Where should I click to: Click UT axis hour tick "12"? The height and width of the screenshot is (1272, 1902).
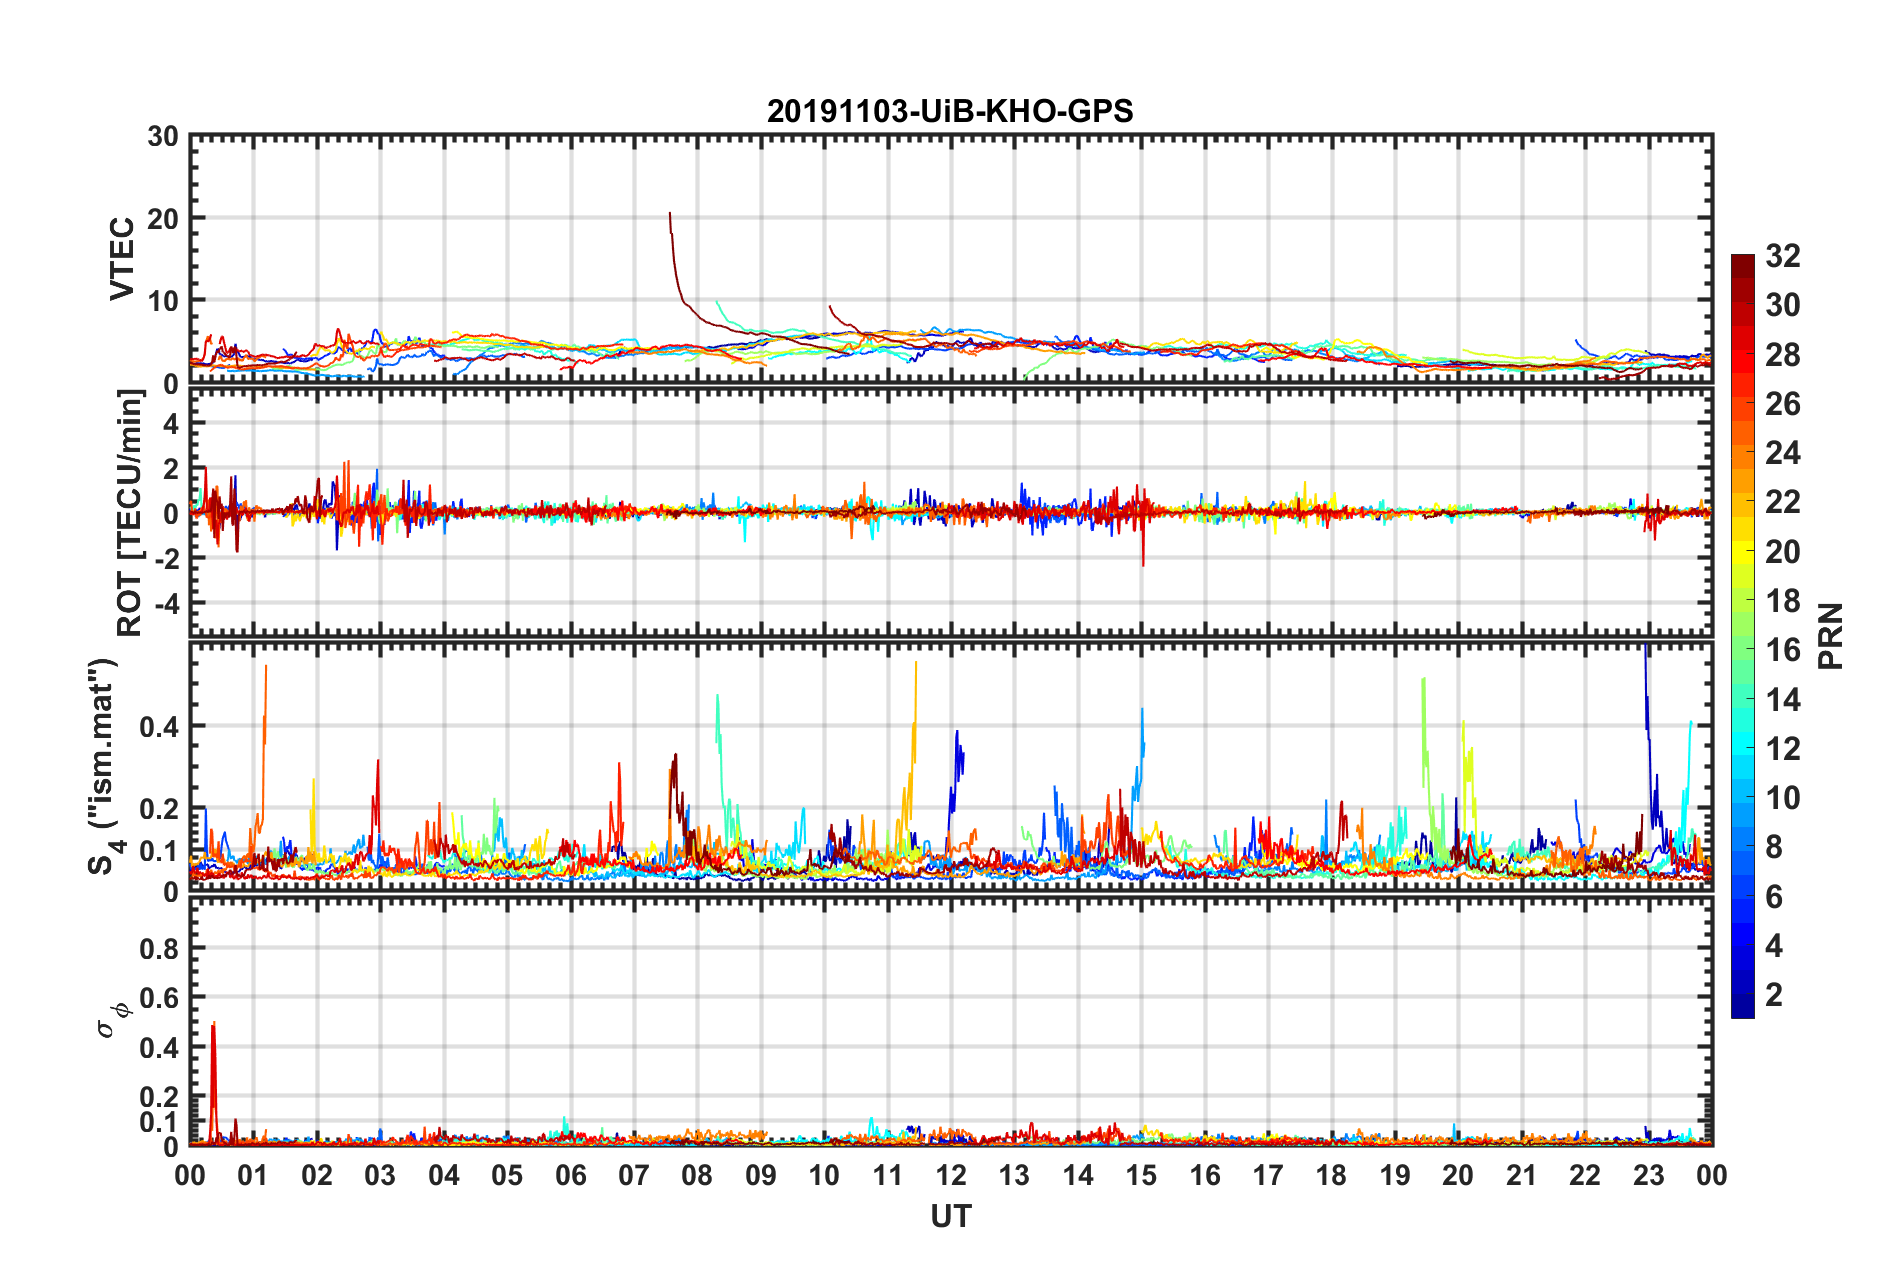951,1175
